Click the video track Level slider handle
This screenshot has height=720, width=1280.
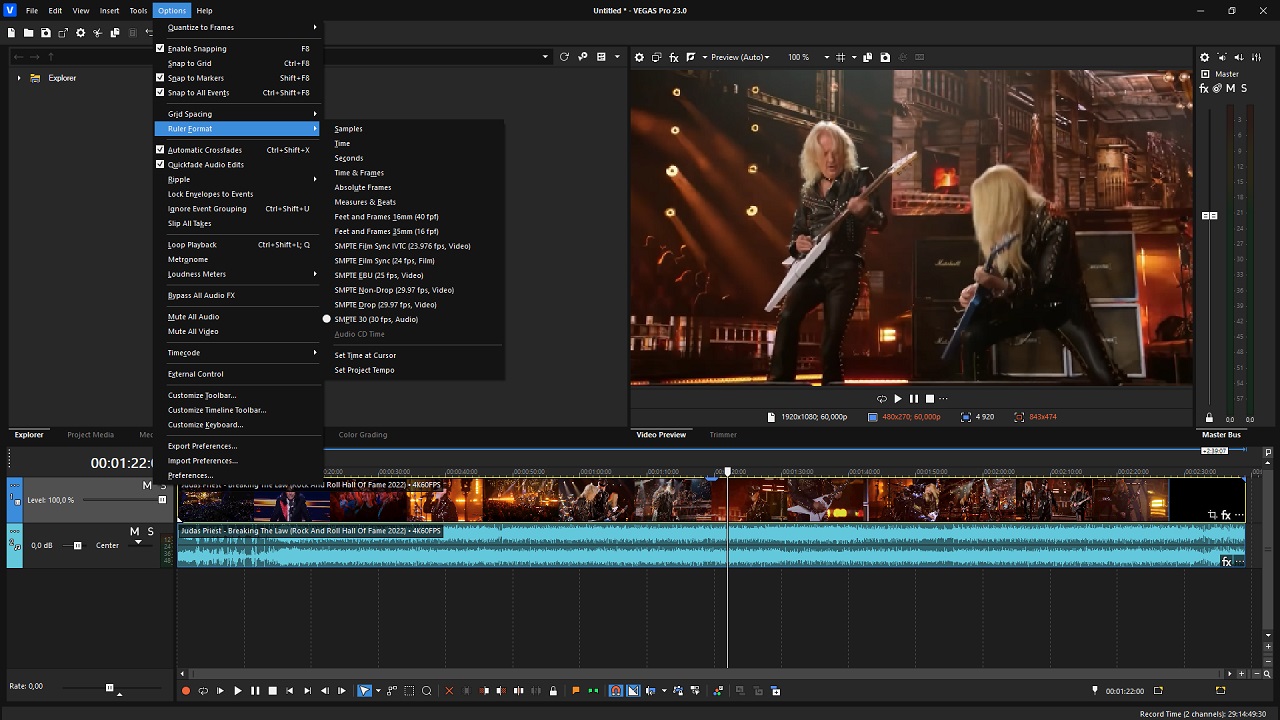[x=162, y=500]
